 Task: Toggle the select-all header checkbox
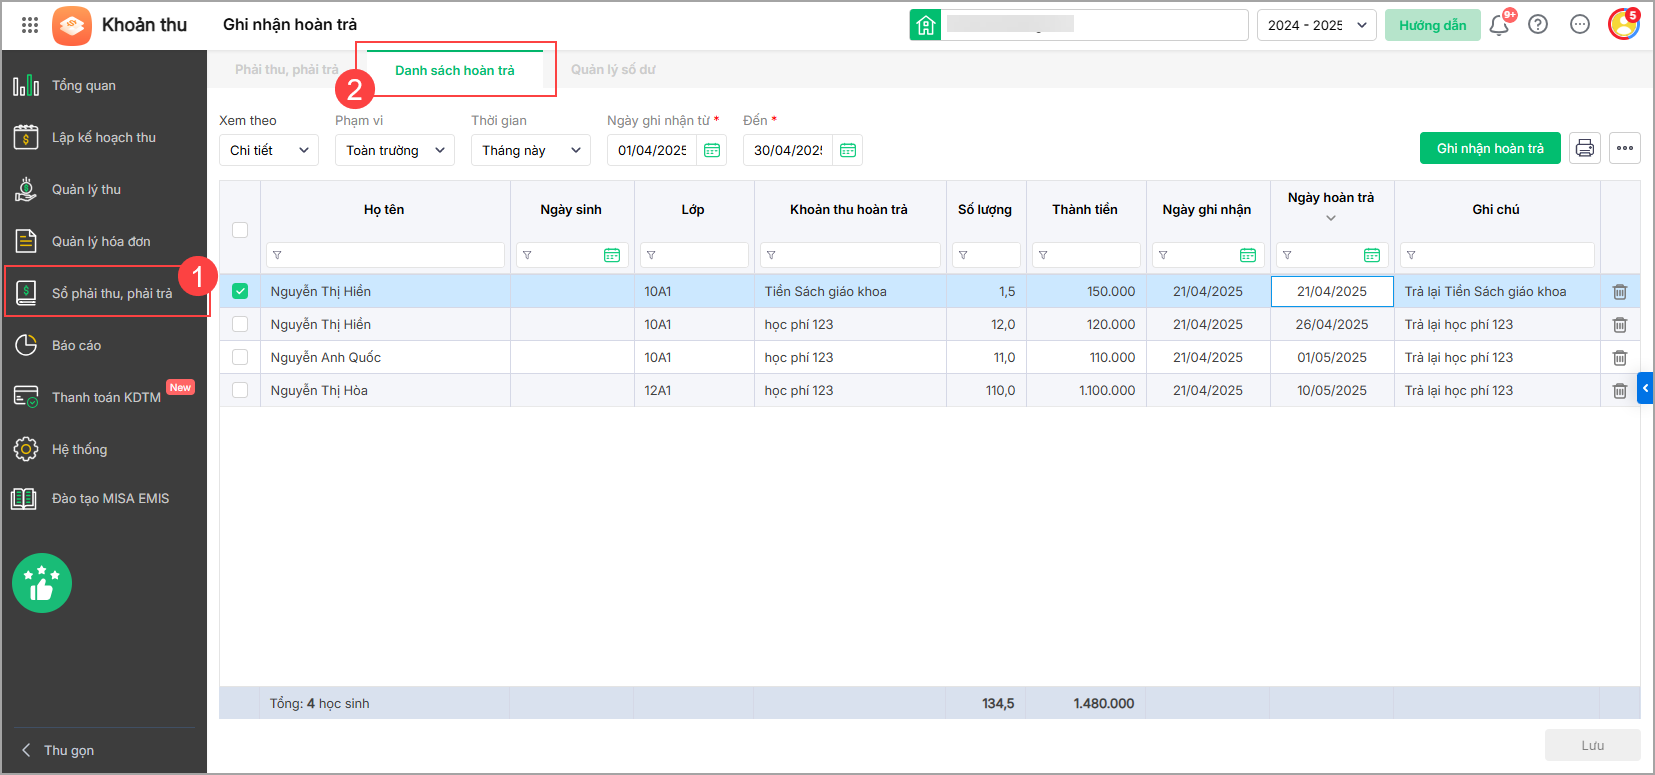click(240, 230)
